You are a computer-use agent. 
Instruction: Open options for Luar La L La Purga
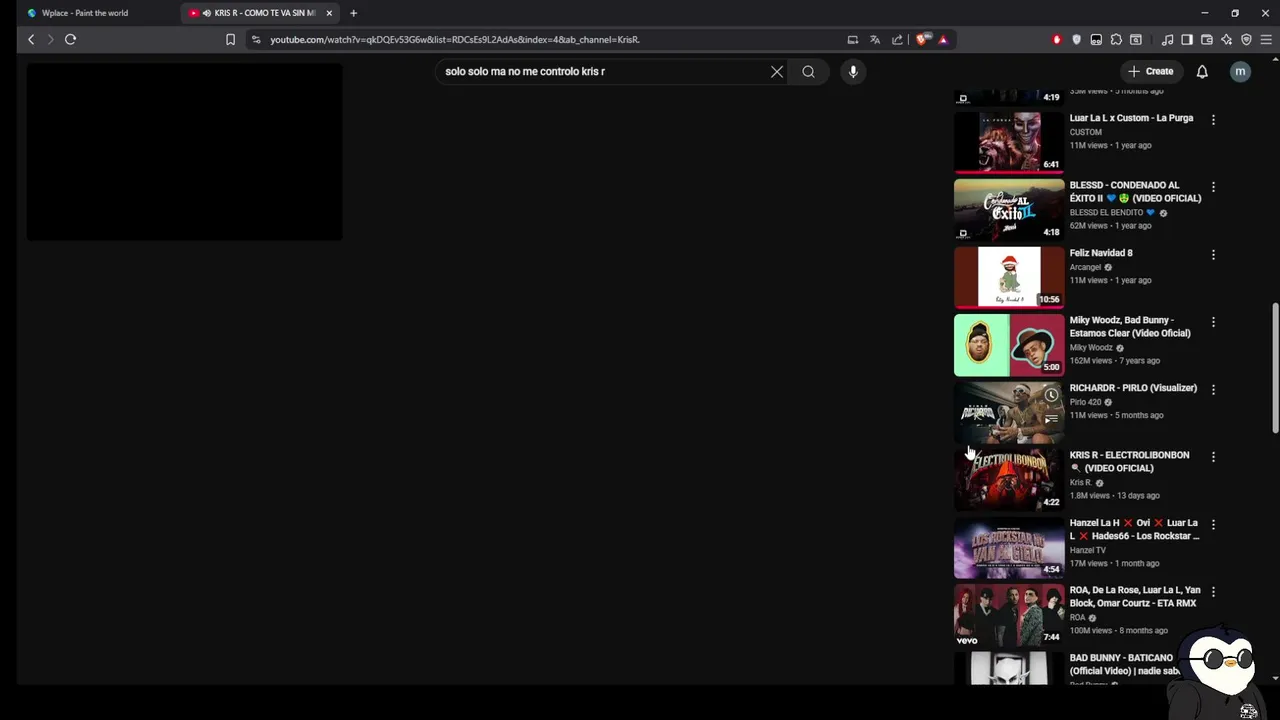pos(1213,120)
